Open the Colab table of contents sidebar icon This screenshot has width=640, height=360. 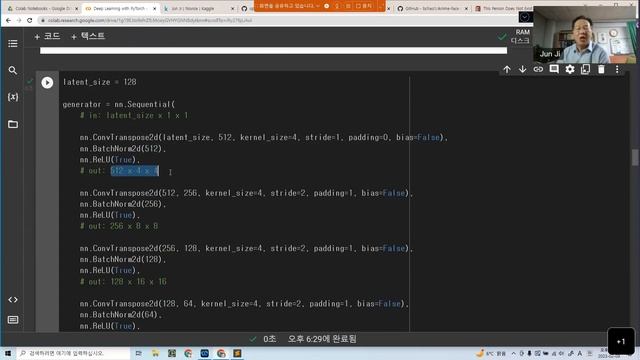click(13, 43)
